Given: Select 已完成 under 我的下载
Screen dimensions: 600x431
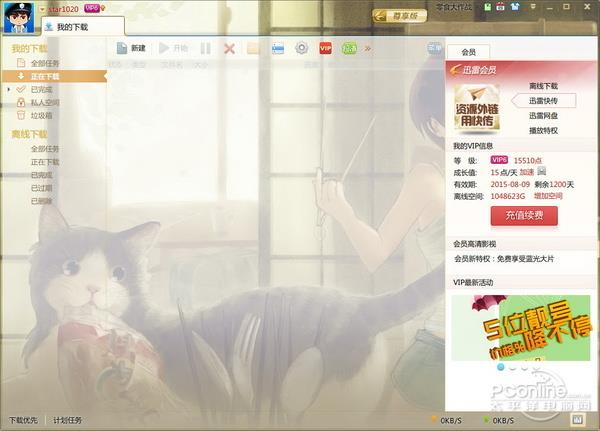Looking at the screenshot, I should [41, 89].
